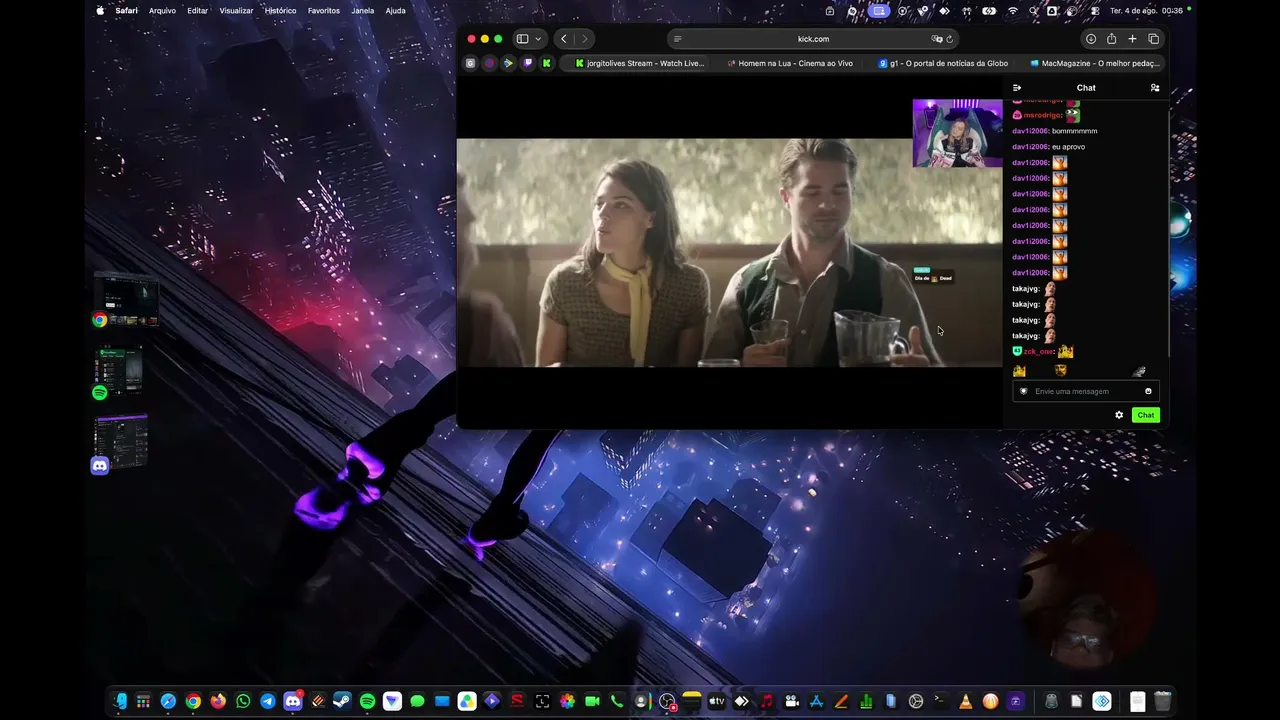Switch to the Homem na Lua tab
The width and height of the screenshot is (1280, 720).
(x=790, y=63)
